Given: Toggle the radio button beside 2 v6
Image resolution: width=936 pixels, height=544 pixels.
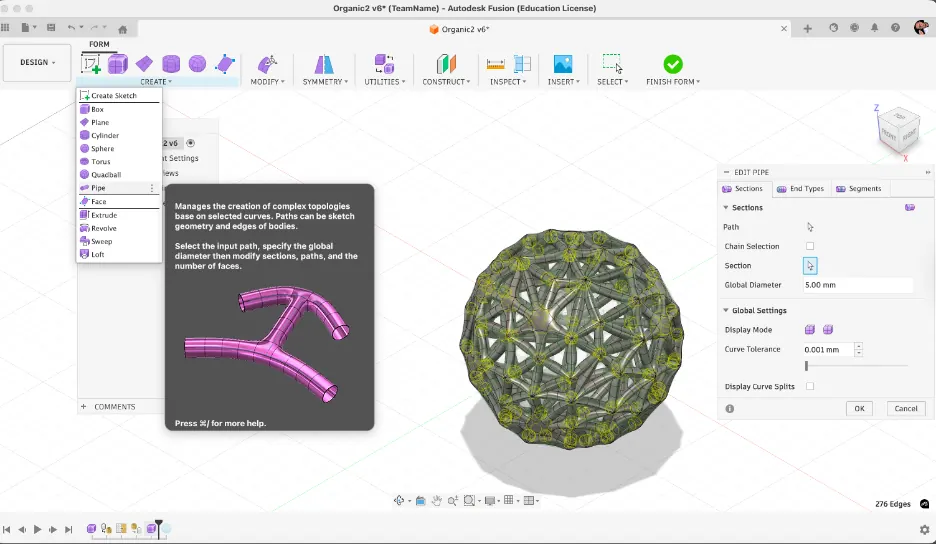Looking at the screenshot, I should [190, 143].
